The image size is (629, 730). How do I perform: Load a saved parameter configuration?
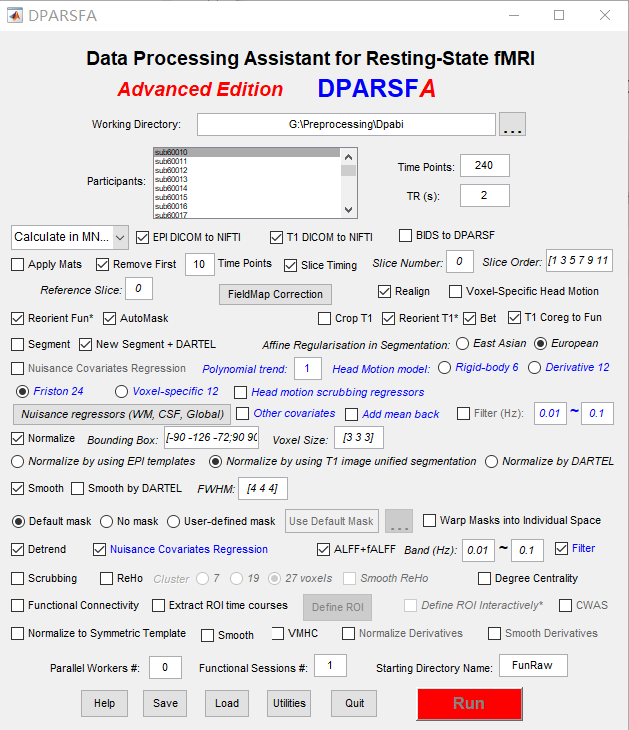(227, 703)
